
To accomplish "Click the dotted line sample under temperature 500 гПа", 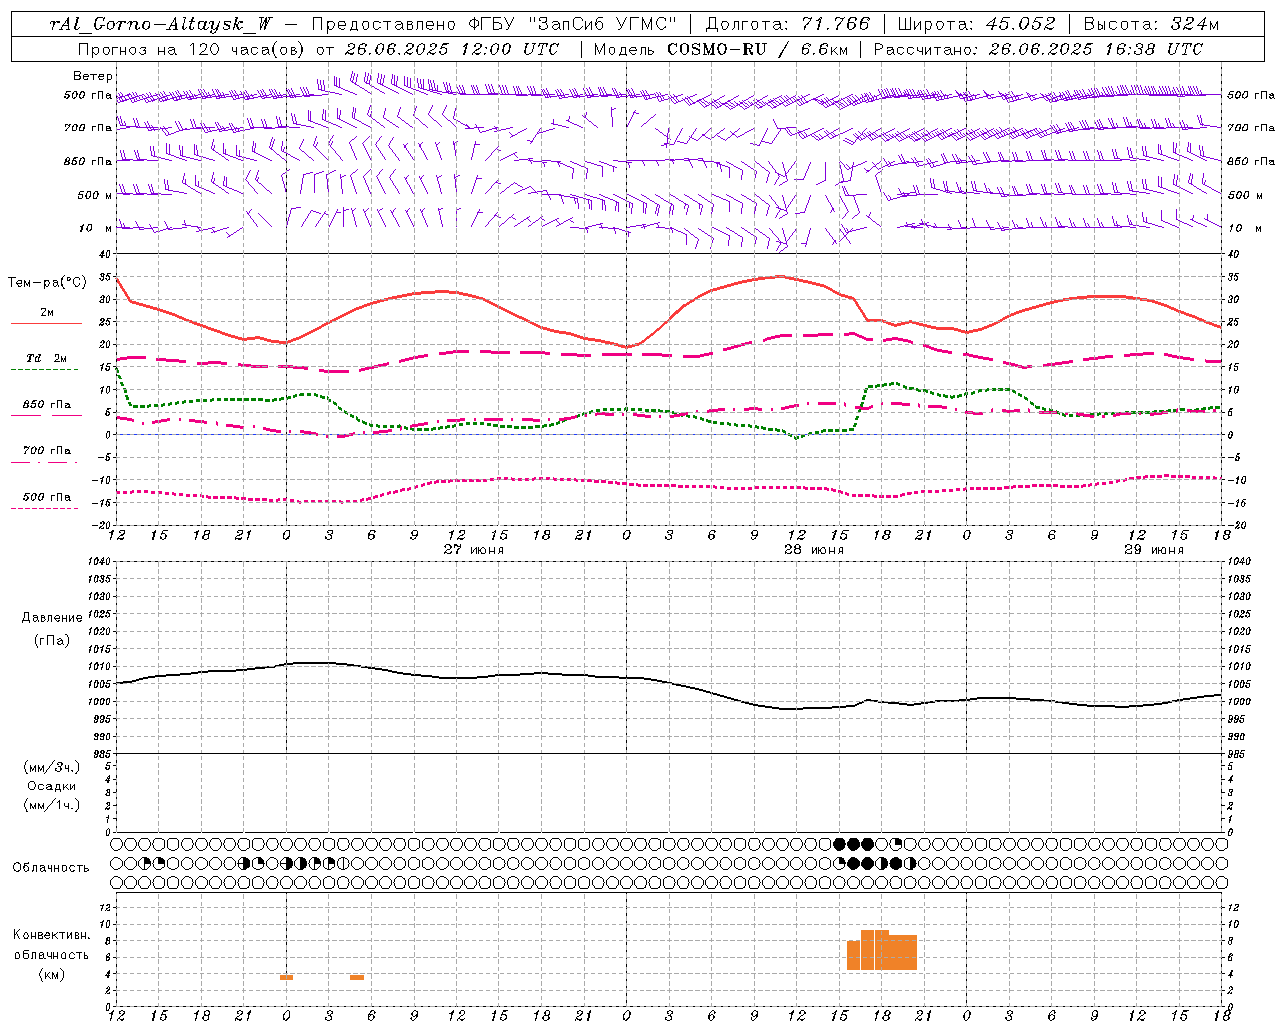I will (46, 509).
